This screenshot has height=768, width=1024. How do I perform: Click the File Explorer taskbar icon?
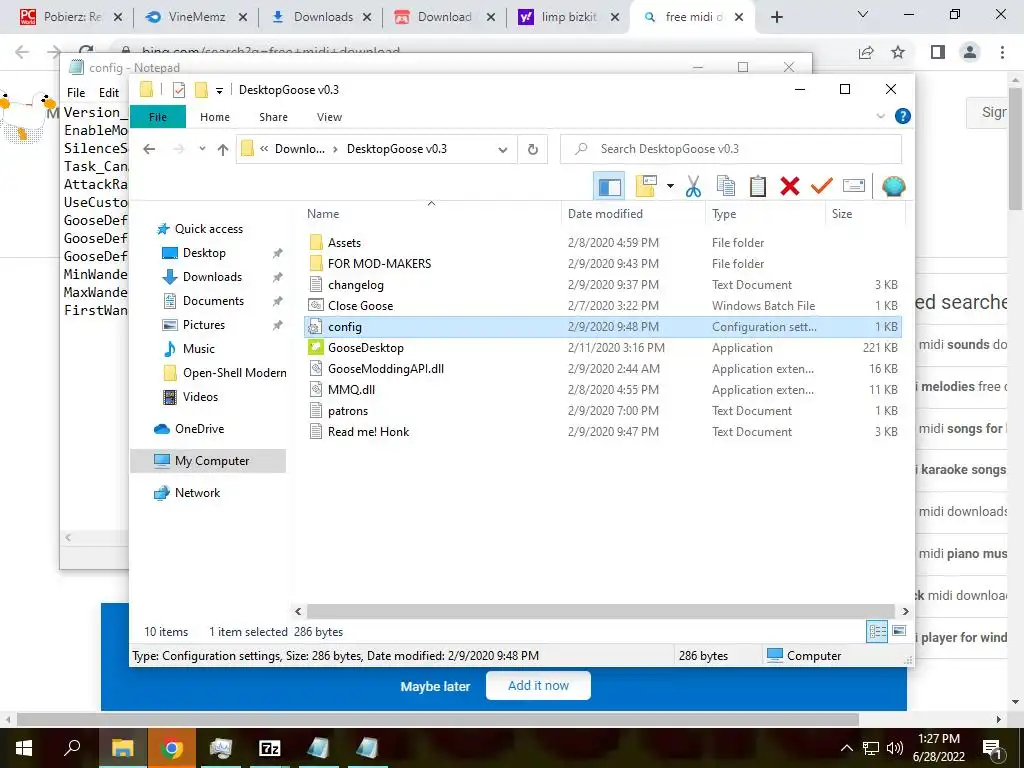[122, 748]
